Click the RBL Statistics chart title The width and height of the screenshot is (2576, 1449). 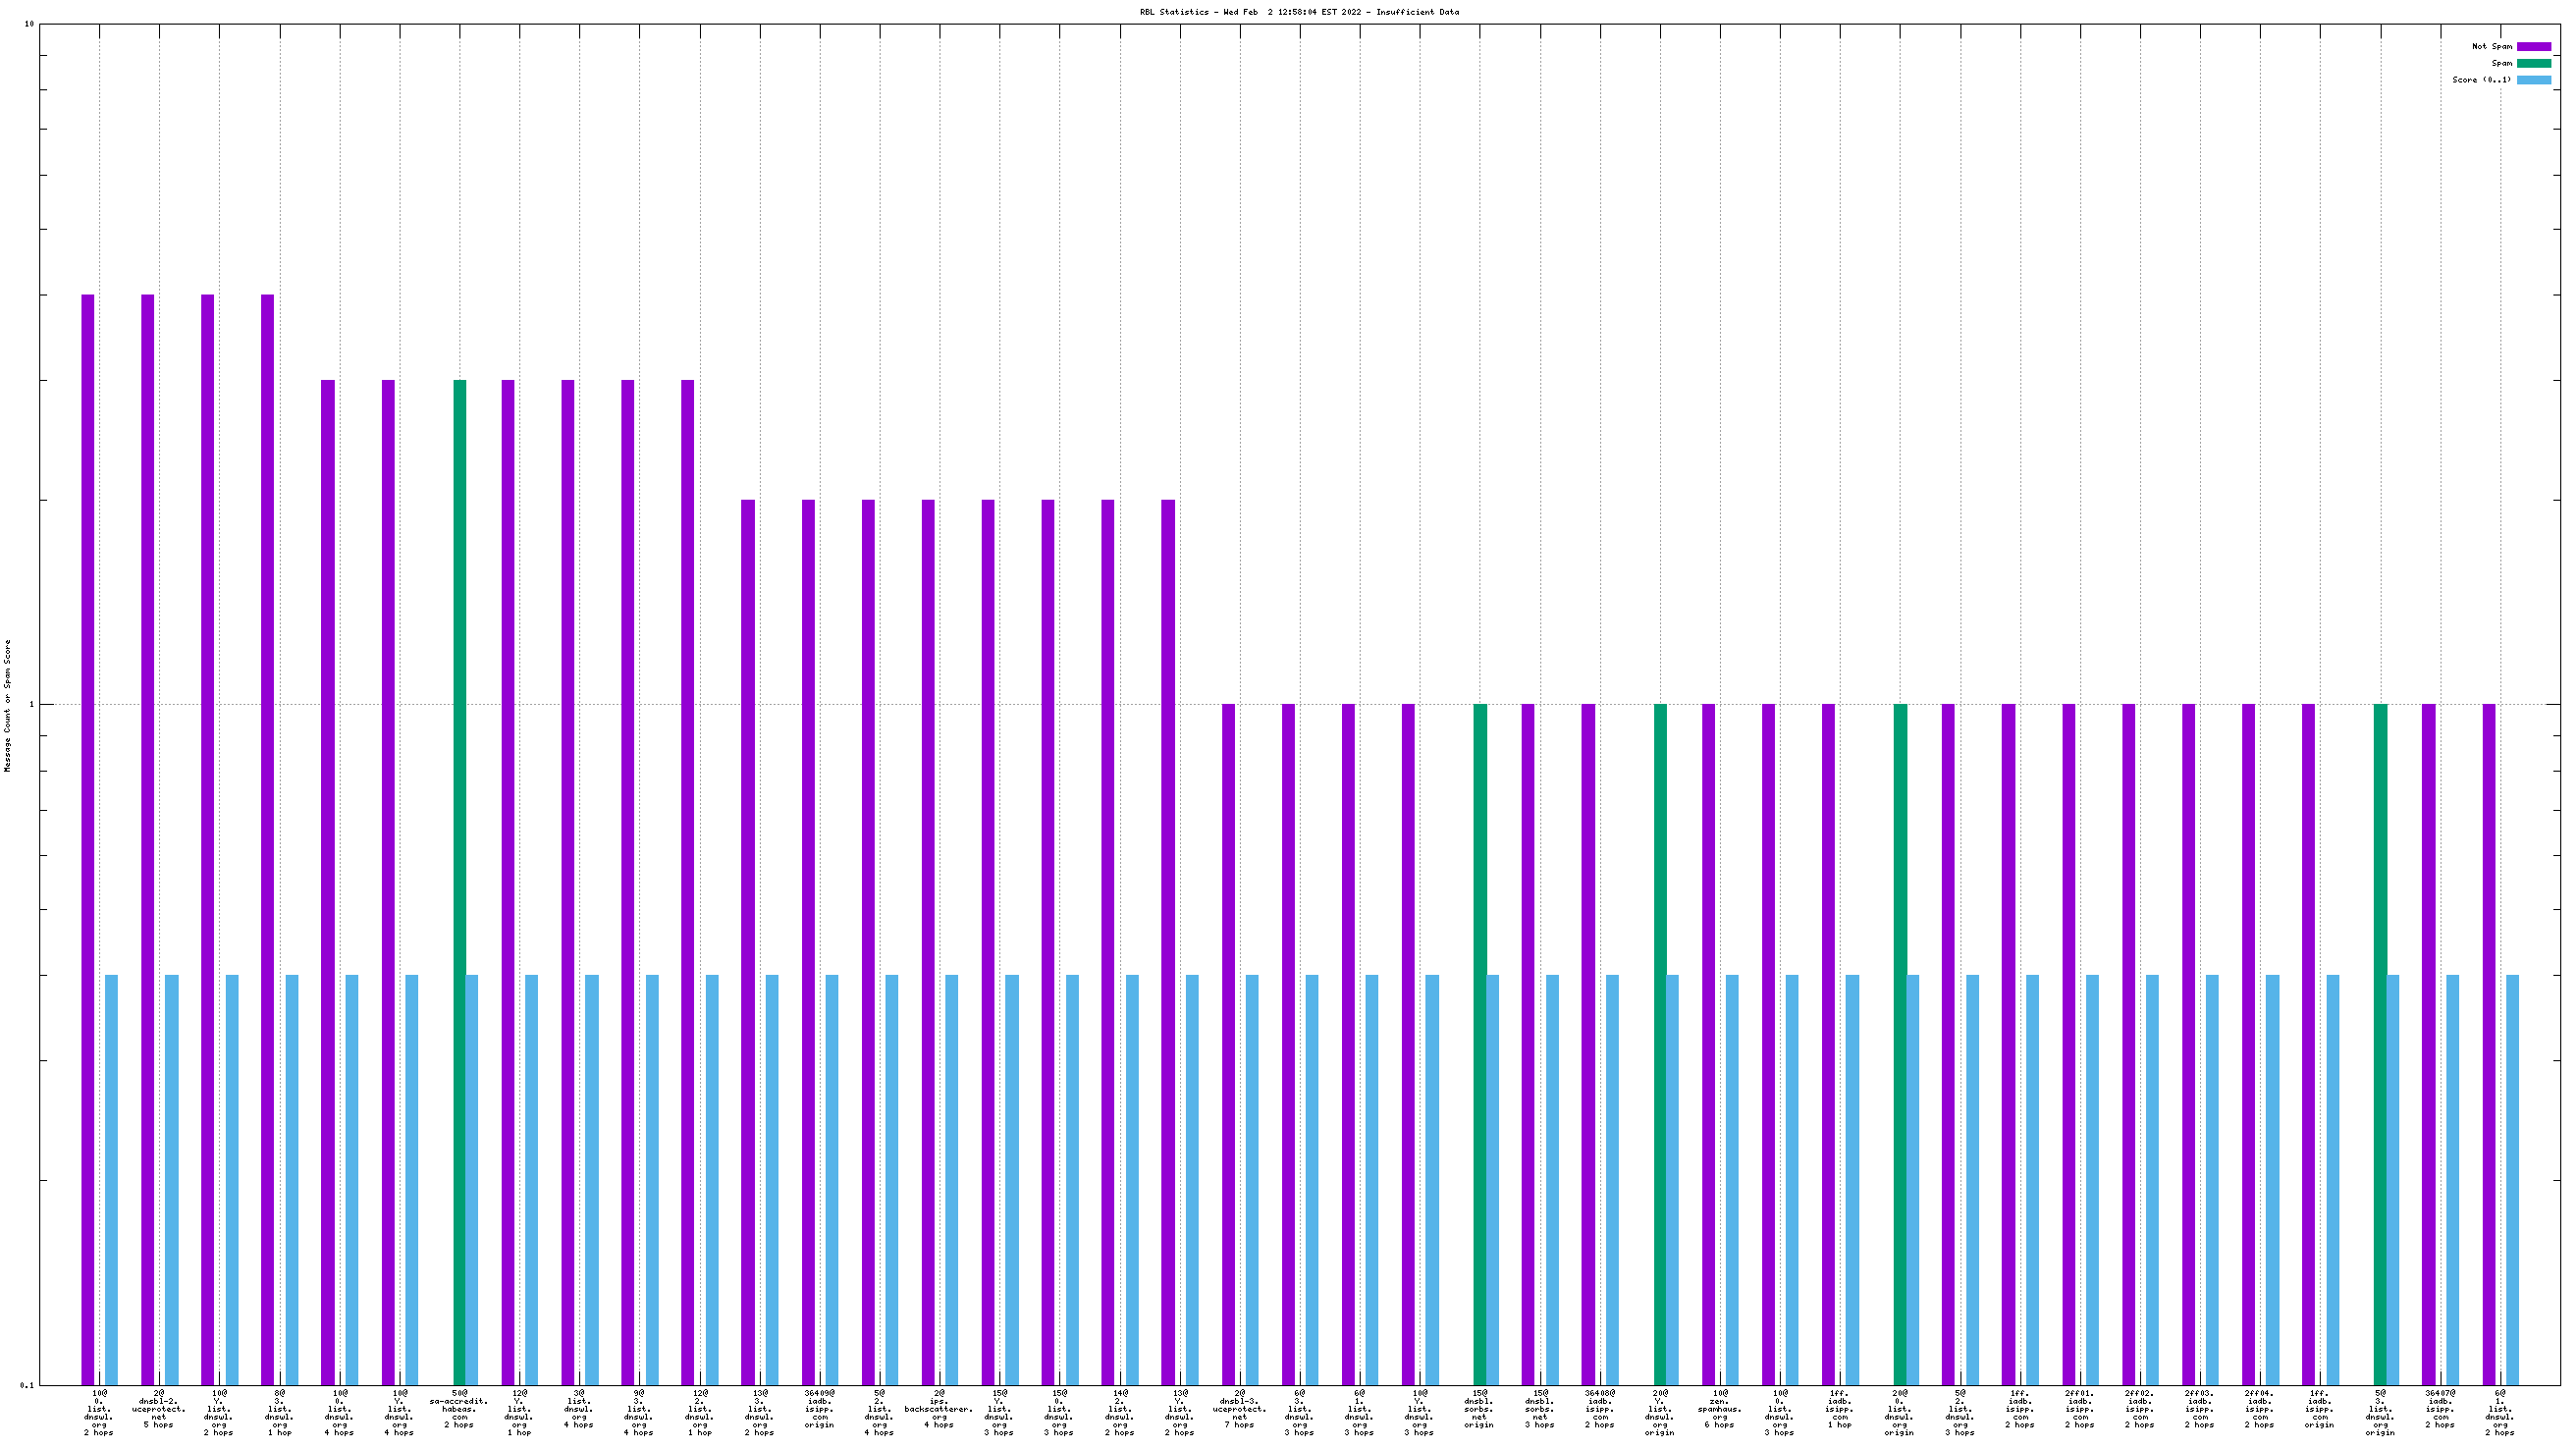tap(1298, 12)
